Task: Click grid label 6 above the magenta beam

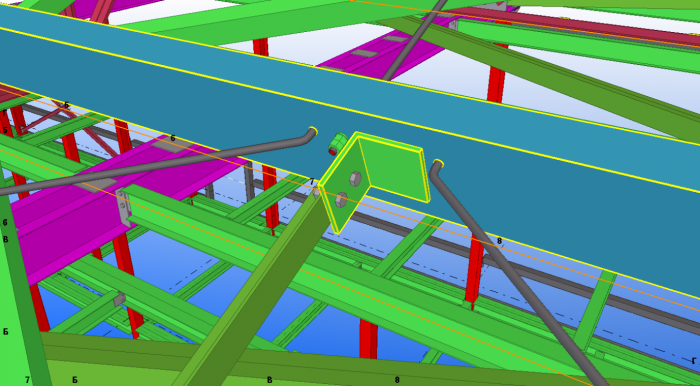Action: pos(173,139)
